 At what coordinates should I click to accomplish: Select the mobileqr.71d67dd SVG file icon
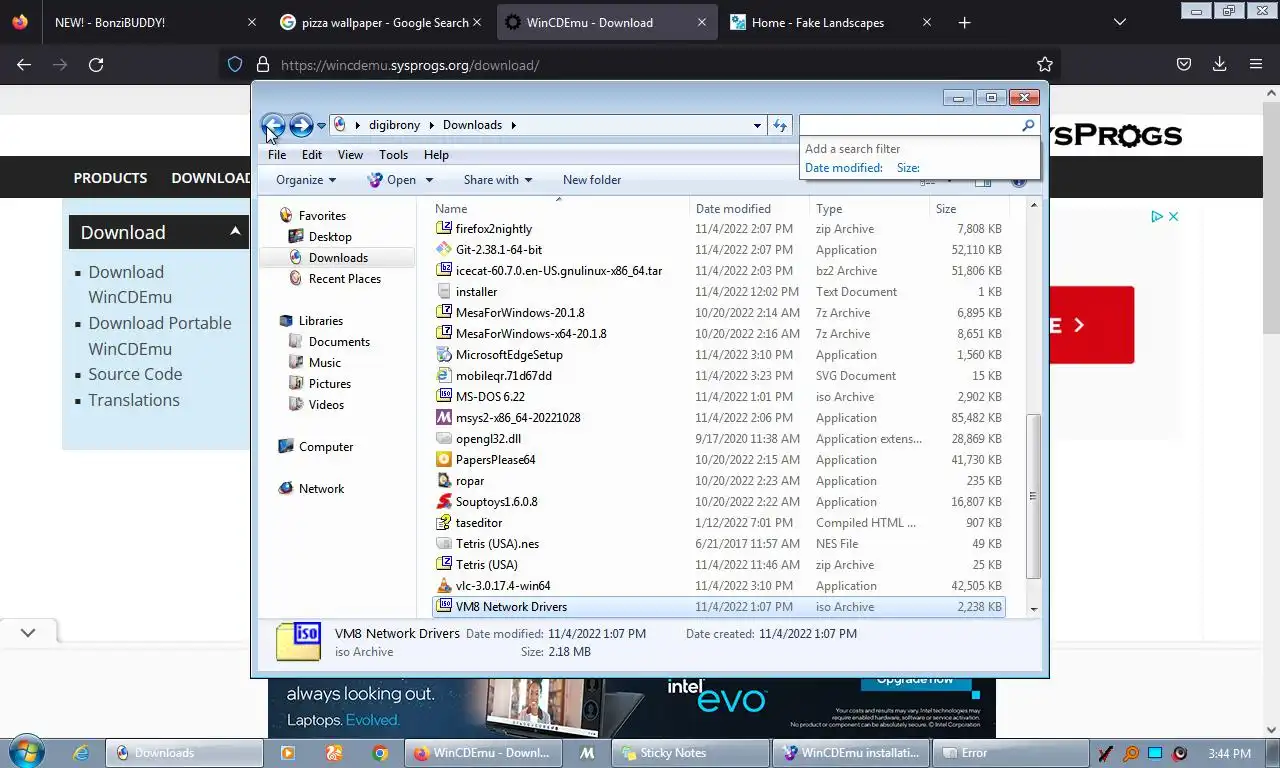tap(445, 376)
